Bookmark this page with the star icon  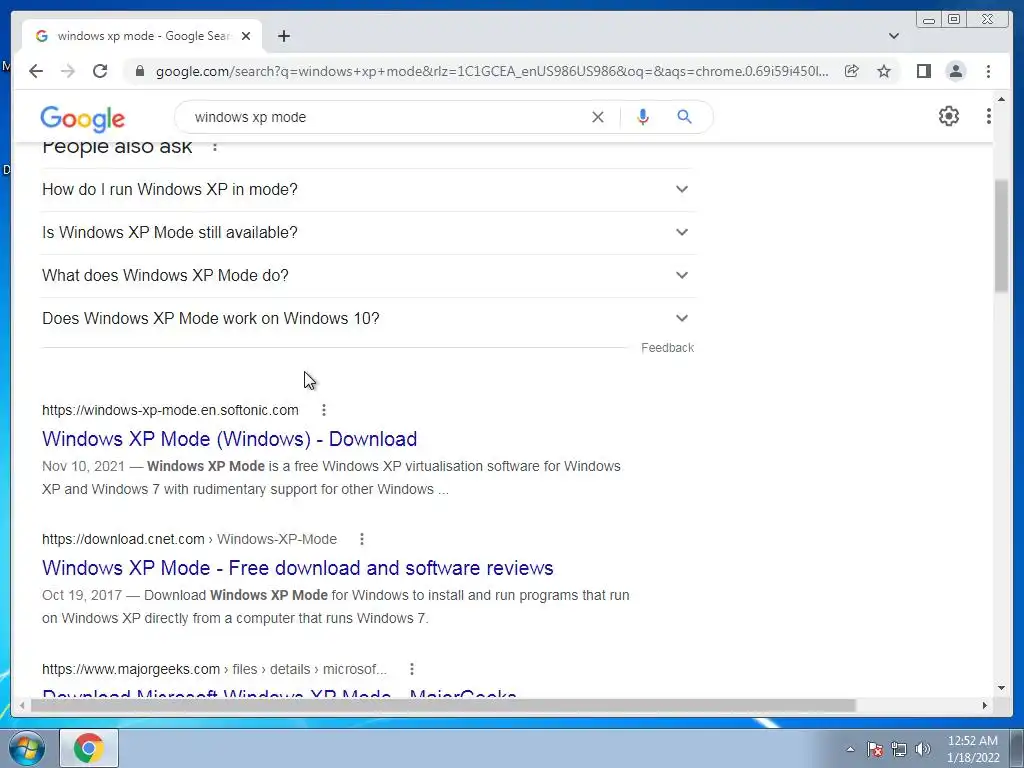pos(884,71)
